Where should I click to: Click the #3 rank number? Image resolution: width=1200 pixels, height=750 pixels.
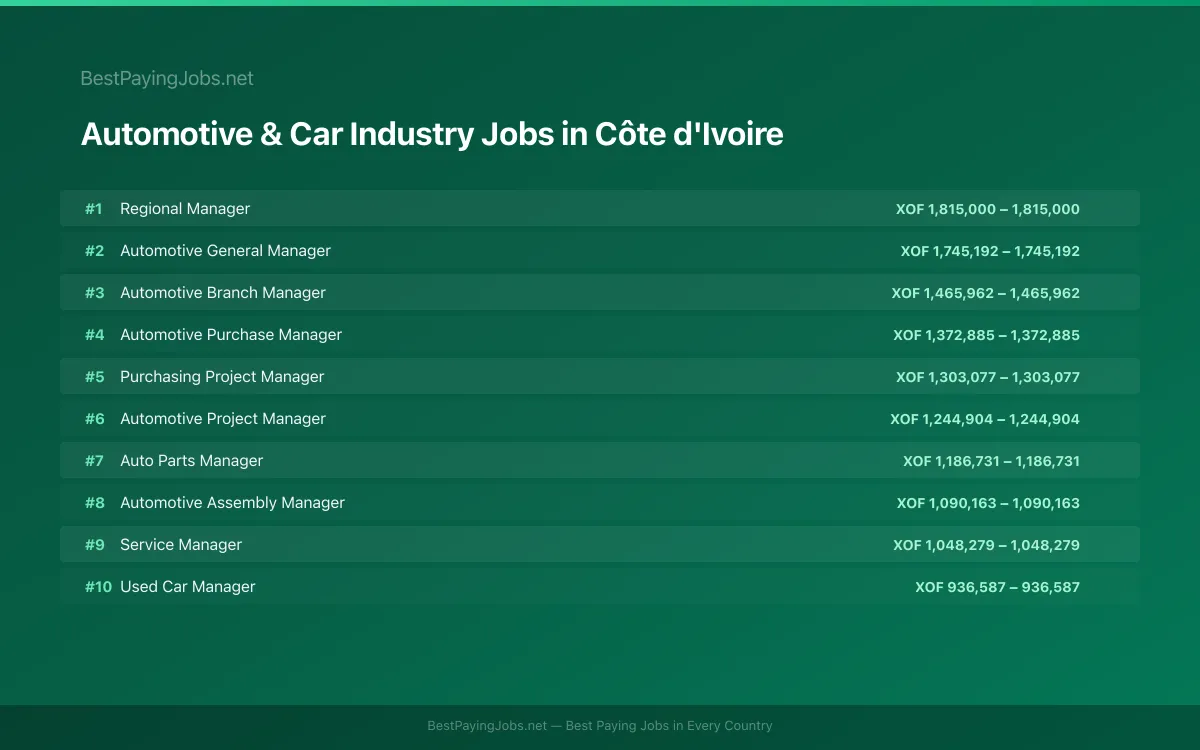click(94, 293)
